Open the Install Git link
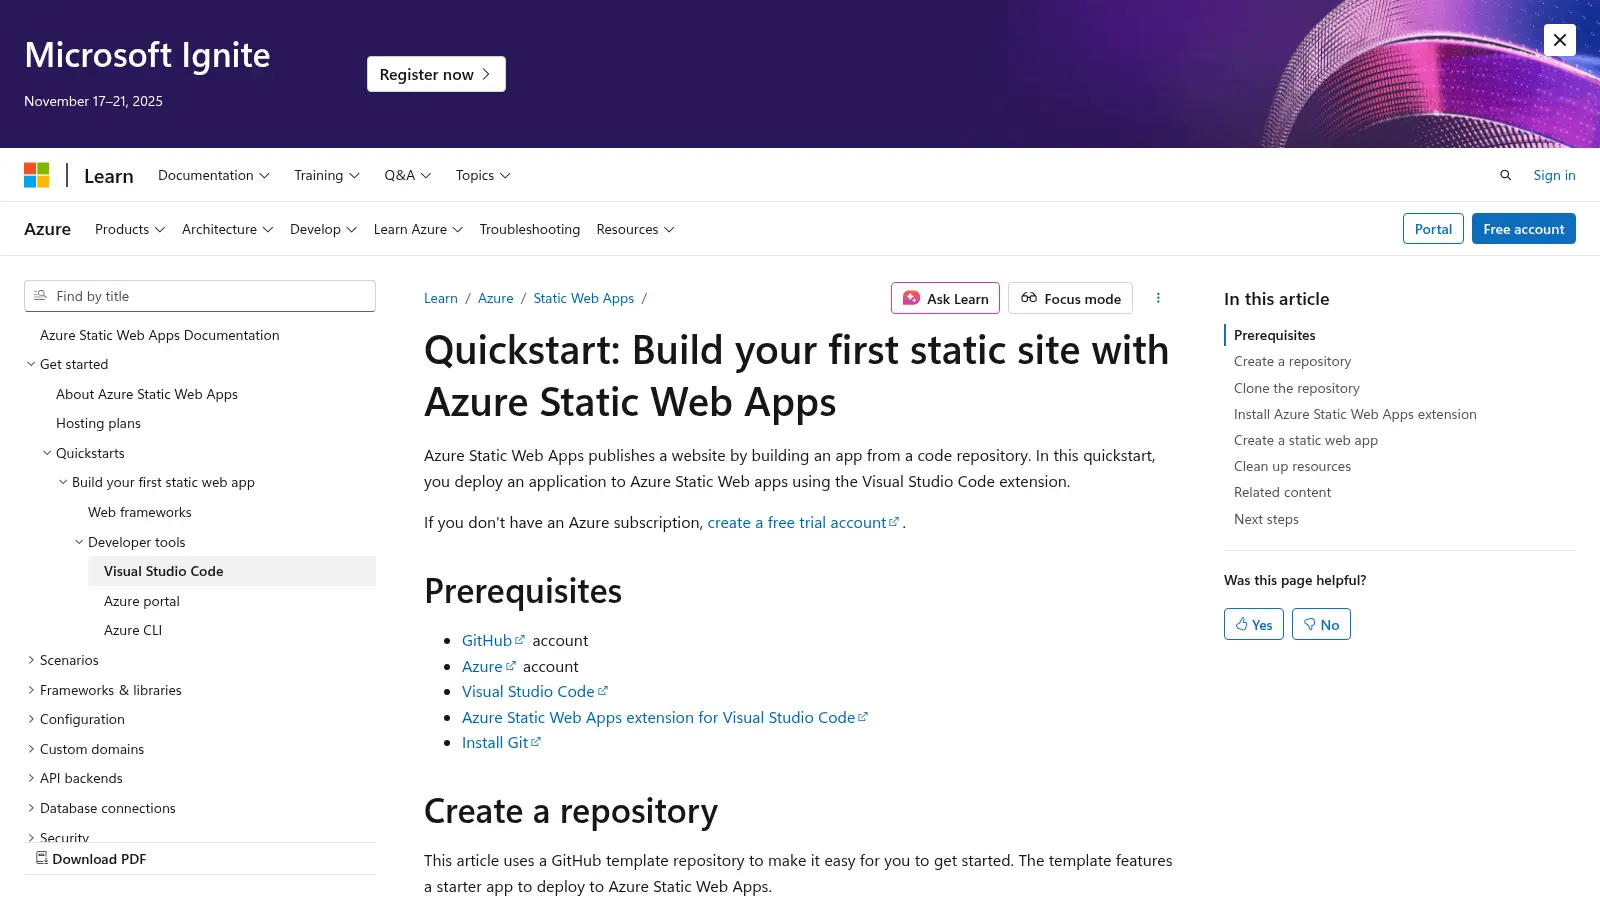The height and width of the screenshot is (900, 1600). [x=501, y=742]
